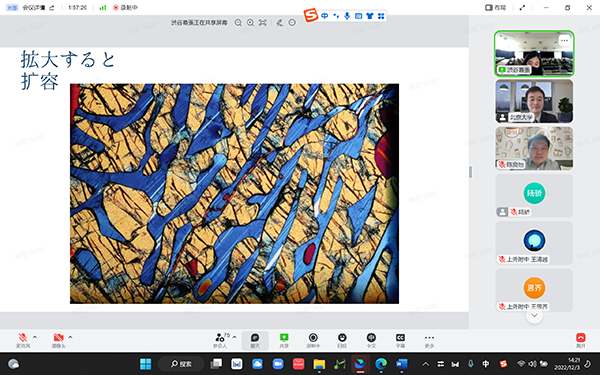Open the annotation pen tool
600x375 pixels.
[x=280, y=23]
